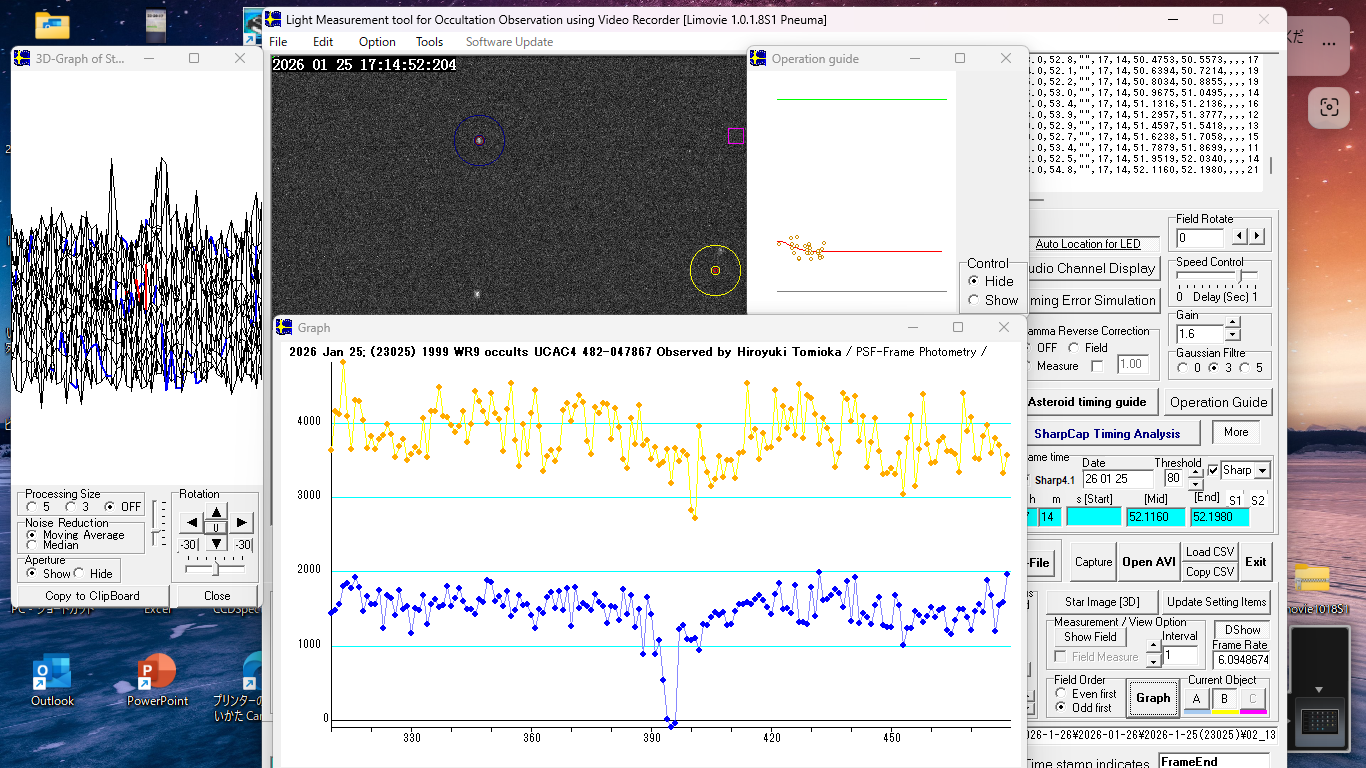Click the SharpCap Timing Analysis button
1366x768 pixels.
(1107, 434)
